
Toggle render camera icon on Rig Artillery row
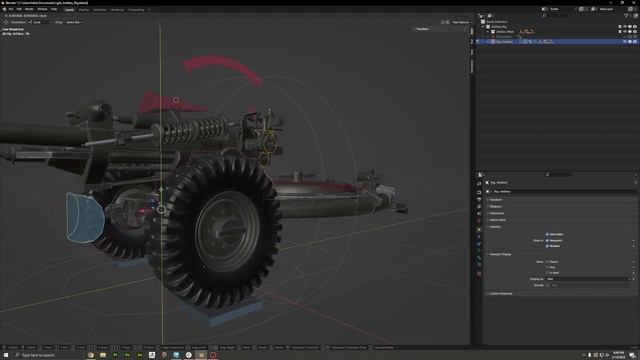[x=635, y=42]
